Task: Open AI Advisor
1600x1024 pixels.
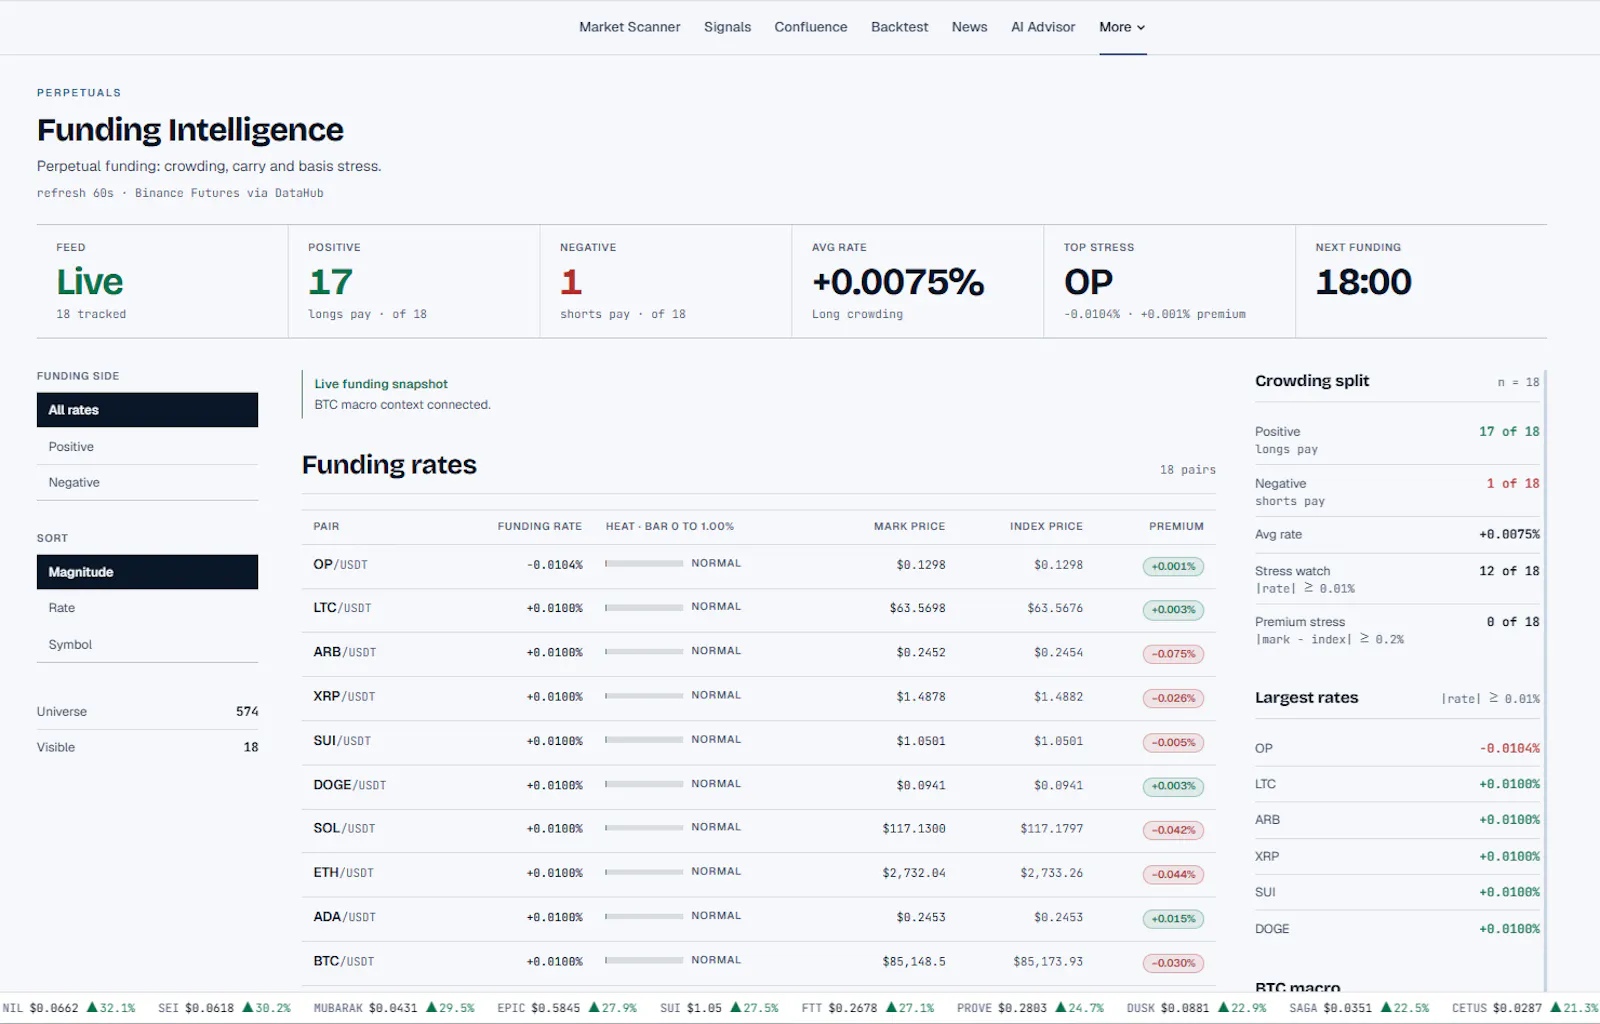Action: click(1043, 27)
